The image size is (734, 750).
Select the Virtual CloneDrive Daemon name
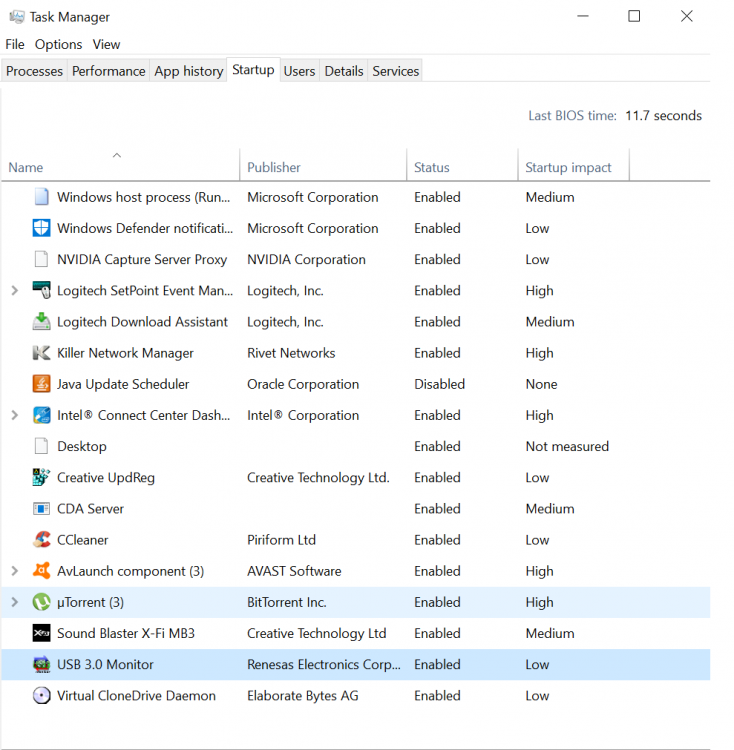(x=136, y=695)
